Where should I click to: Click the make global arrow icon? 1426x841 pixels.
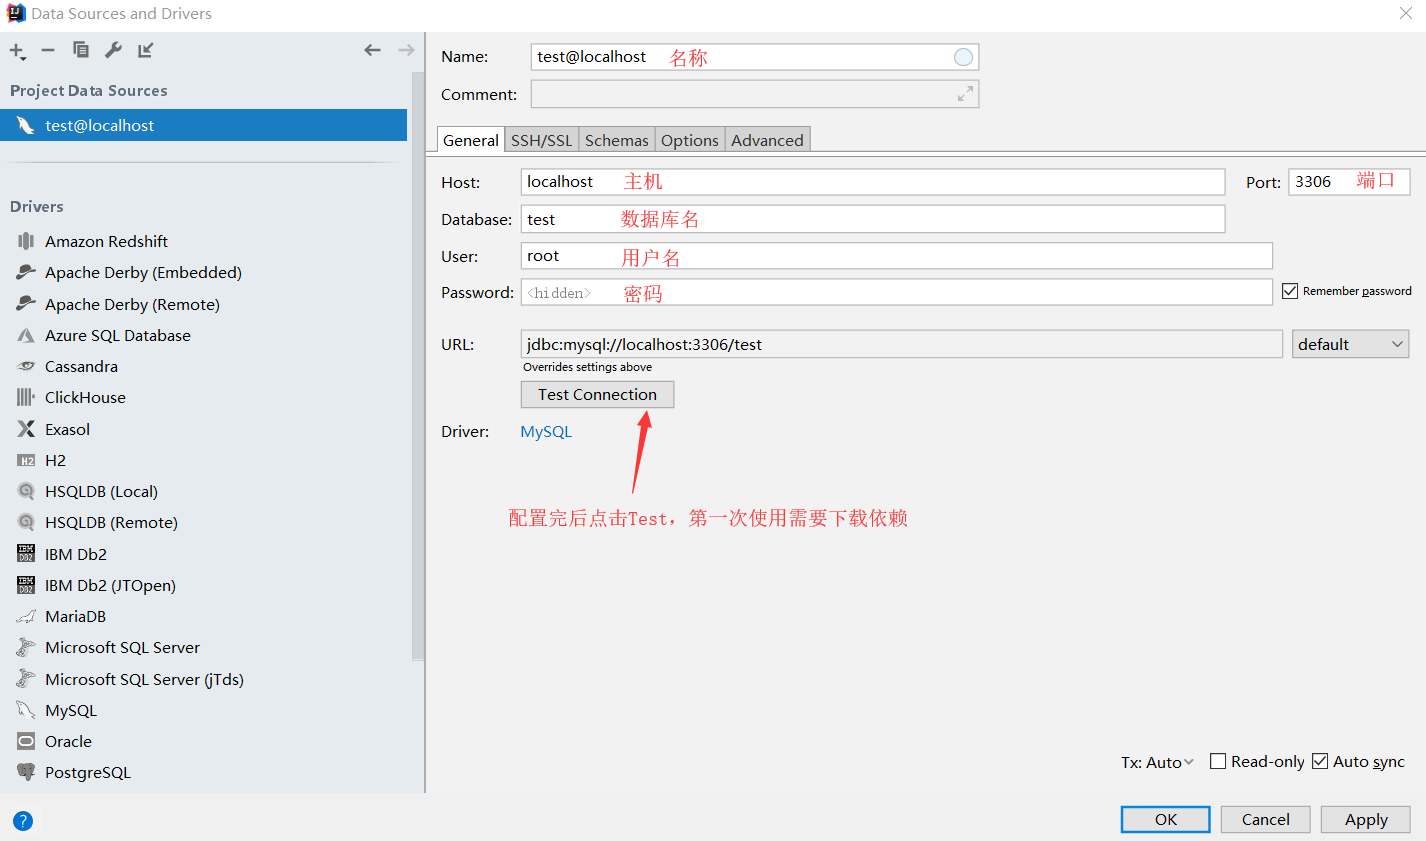pos(146,50)
